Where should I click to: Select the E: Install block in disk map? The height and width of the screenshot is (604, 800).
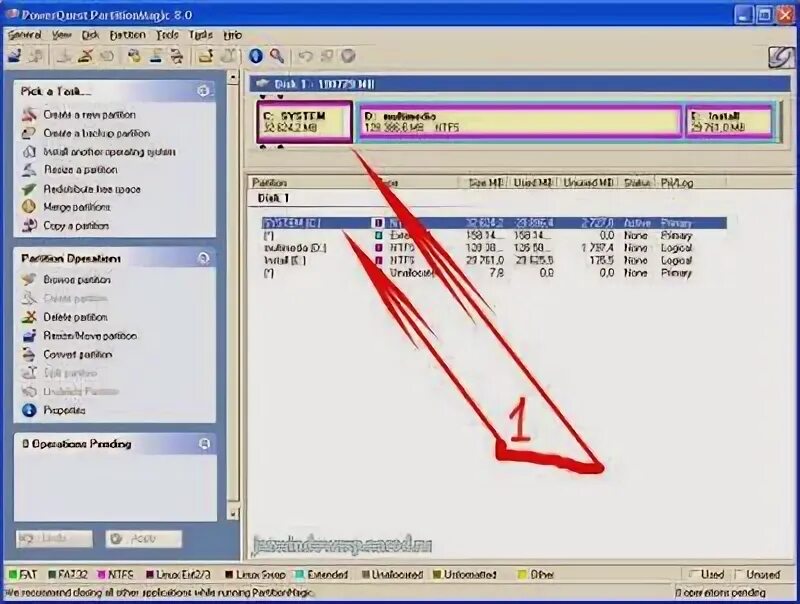[x=730, y=122]
